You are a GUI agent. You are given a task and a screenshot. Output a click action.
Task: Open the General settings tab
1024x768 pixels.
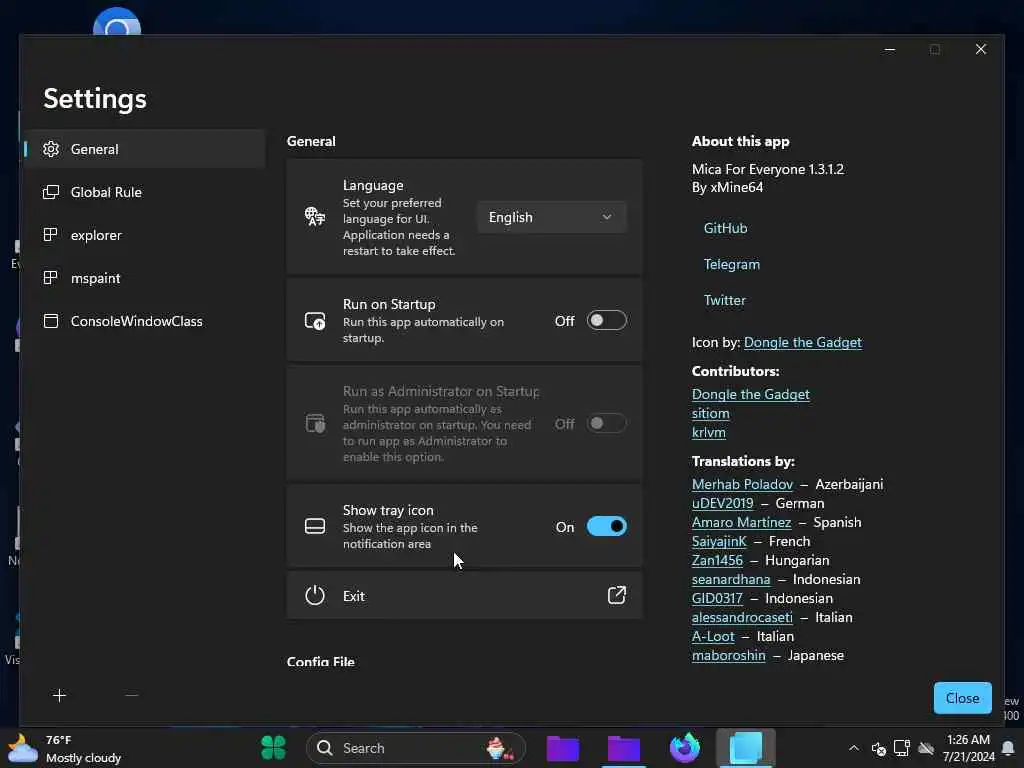(x=144, y=149)
